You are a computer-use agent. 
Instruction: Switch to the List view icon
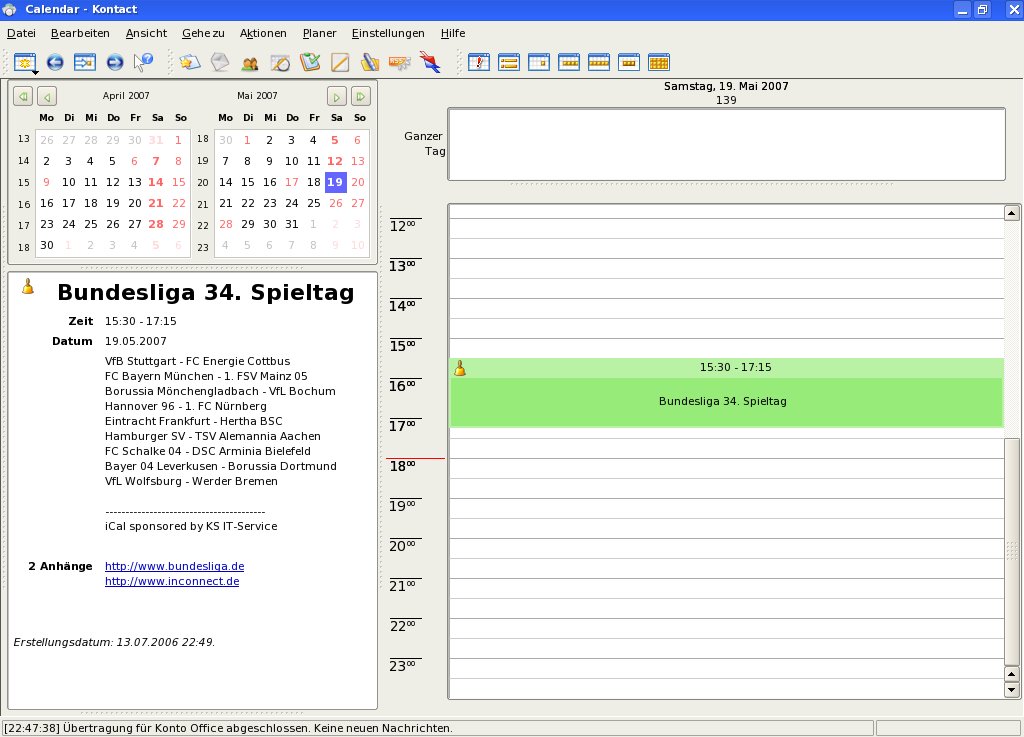click(509, 63)
